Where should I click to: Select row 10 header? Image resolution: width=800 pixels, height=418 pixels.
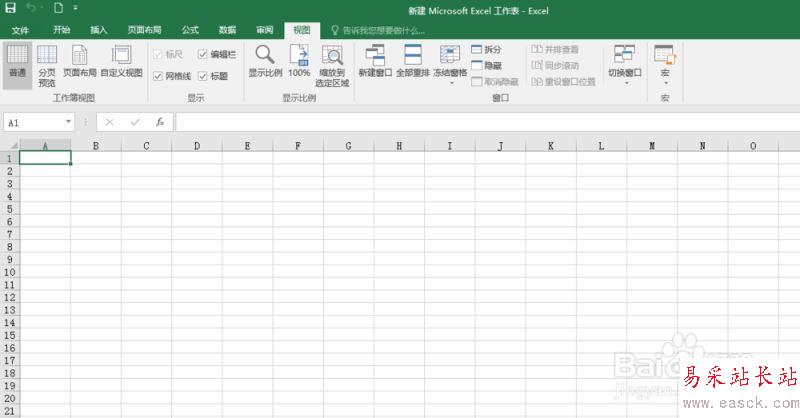10,272
